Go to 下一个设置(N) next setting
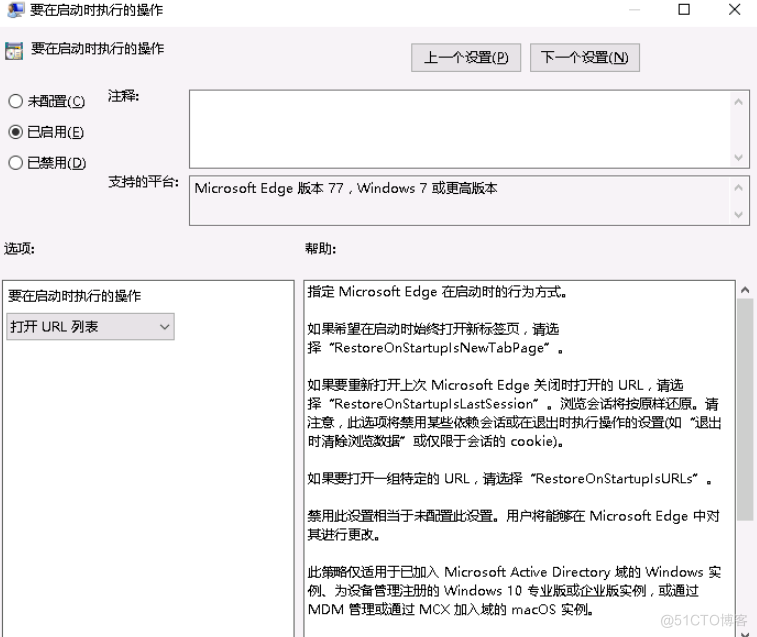757x637 pixels. point(585,57)
